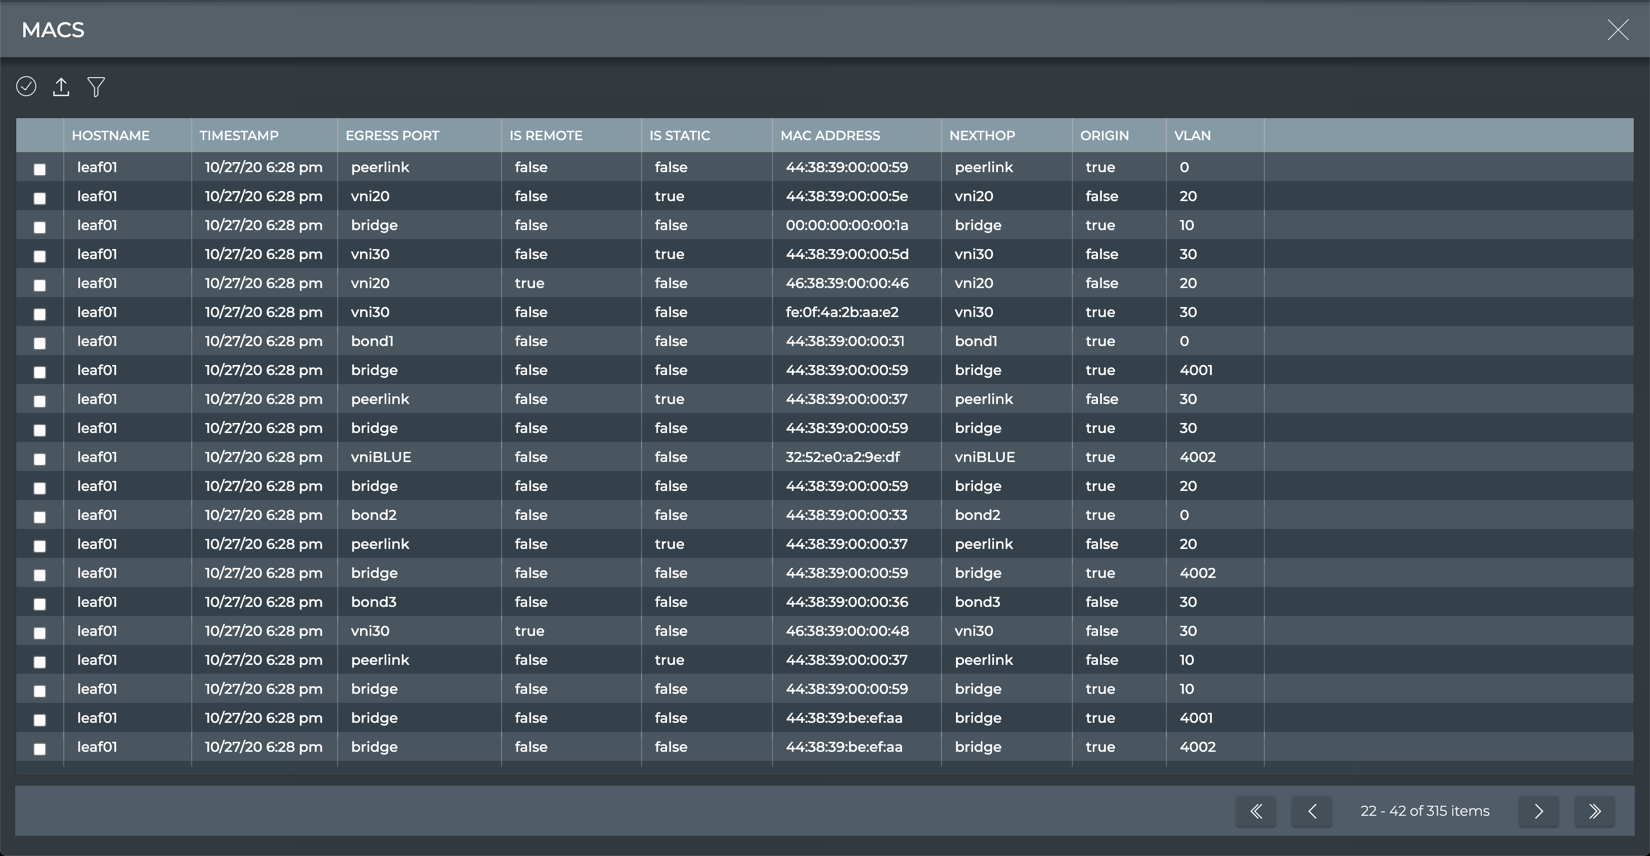This screenshot has height=856, width=1650.
Task: Jump to last page of results
Action: point(1594,811)
